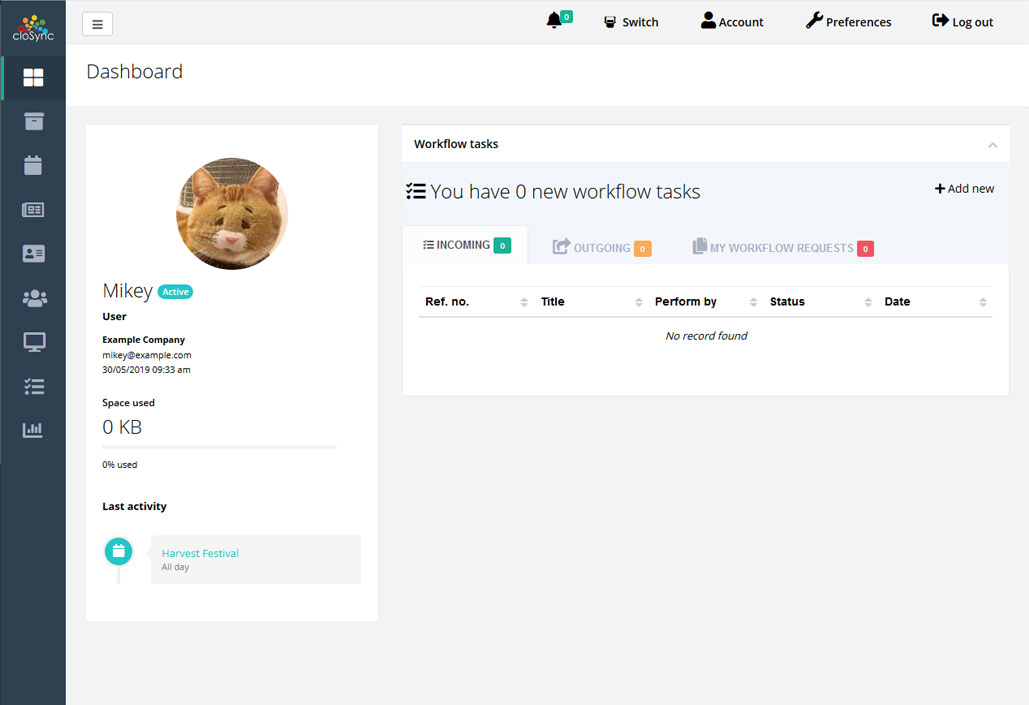Image resolution: width=1029 pixels, height=705 pixels.
Task: Click Add new workflow task
Action: (964, 189)
